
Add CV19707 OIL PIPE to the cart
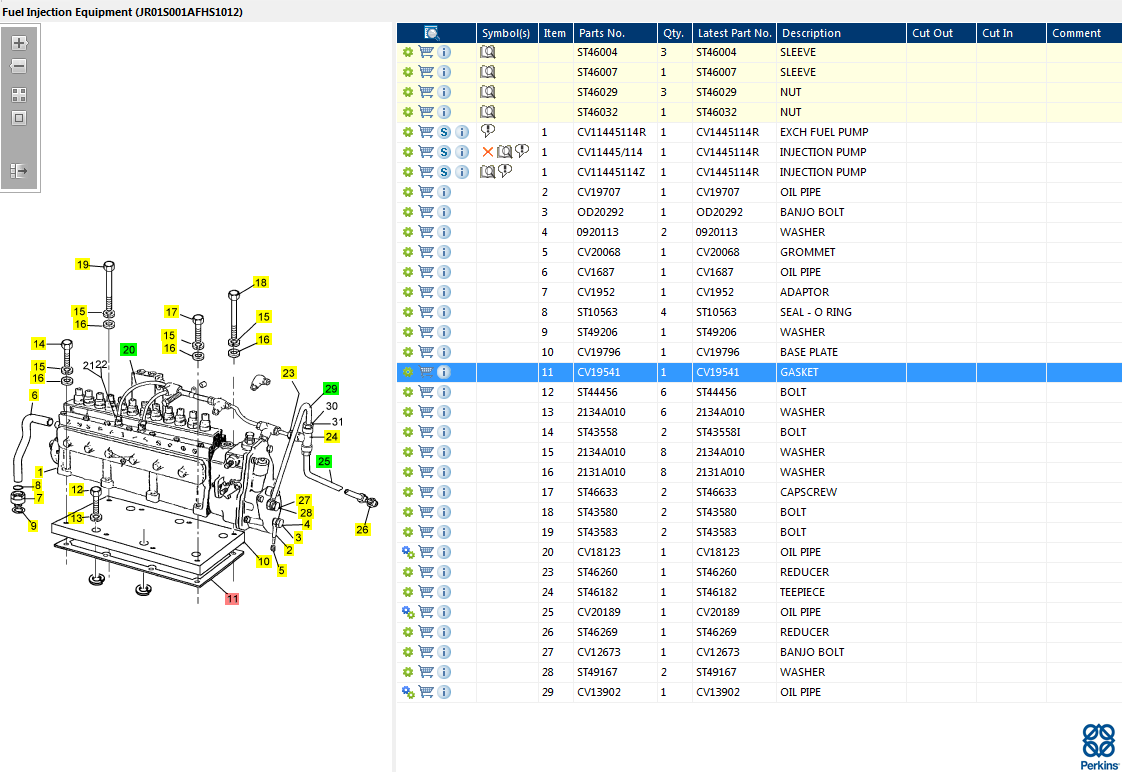[x=426, y=192]
